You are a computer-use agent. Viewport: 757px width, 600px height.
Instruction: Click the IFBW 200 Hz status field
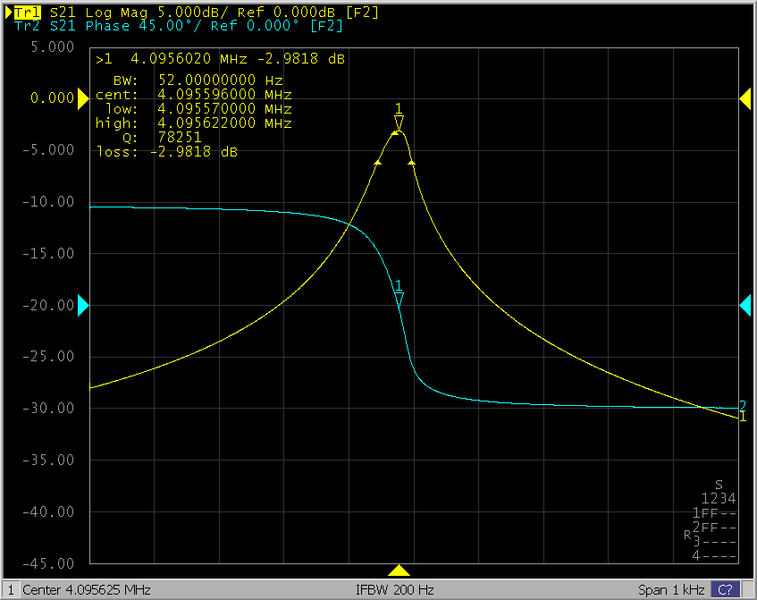[x=395, y=590]
